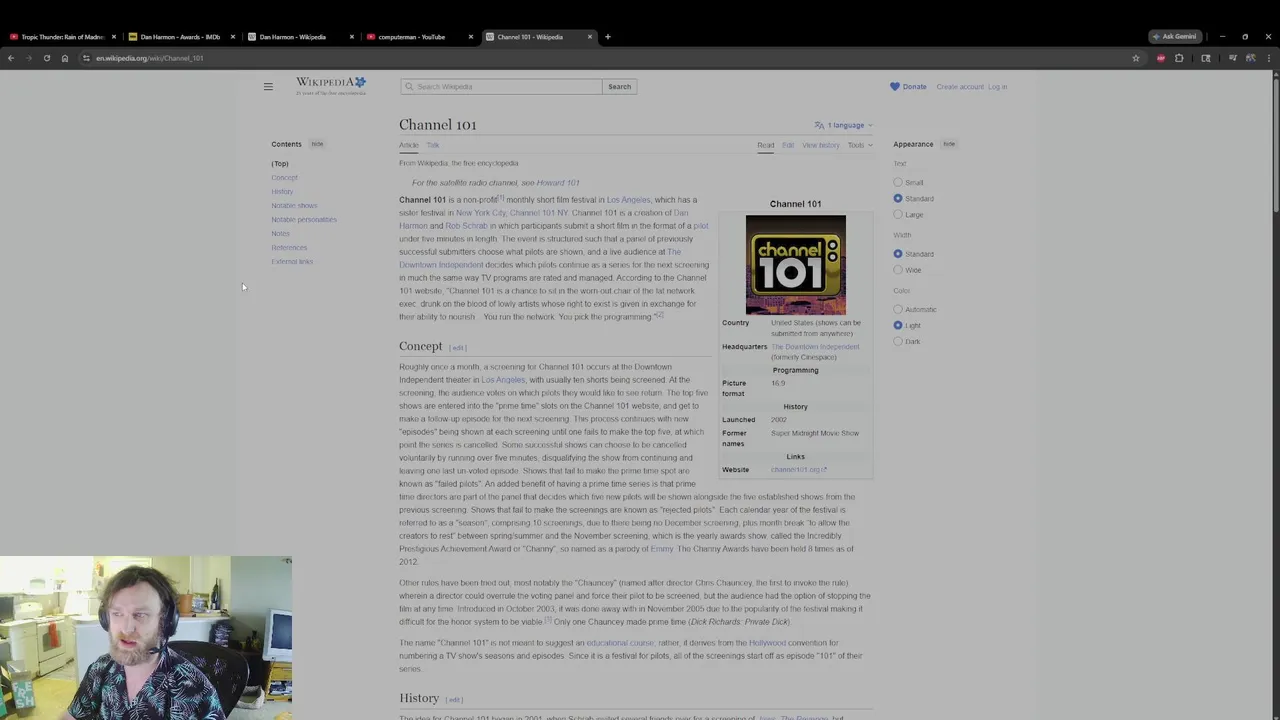Bookmark this page with the star icon
The width and height of the screenshot is (1280, 720).
point(1135,58)
